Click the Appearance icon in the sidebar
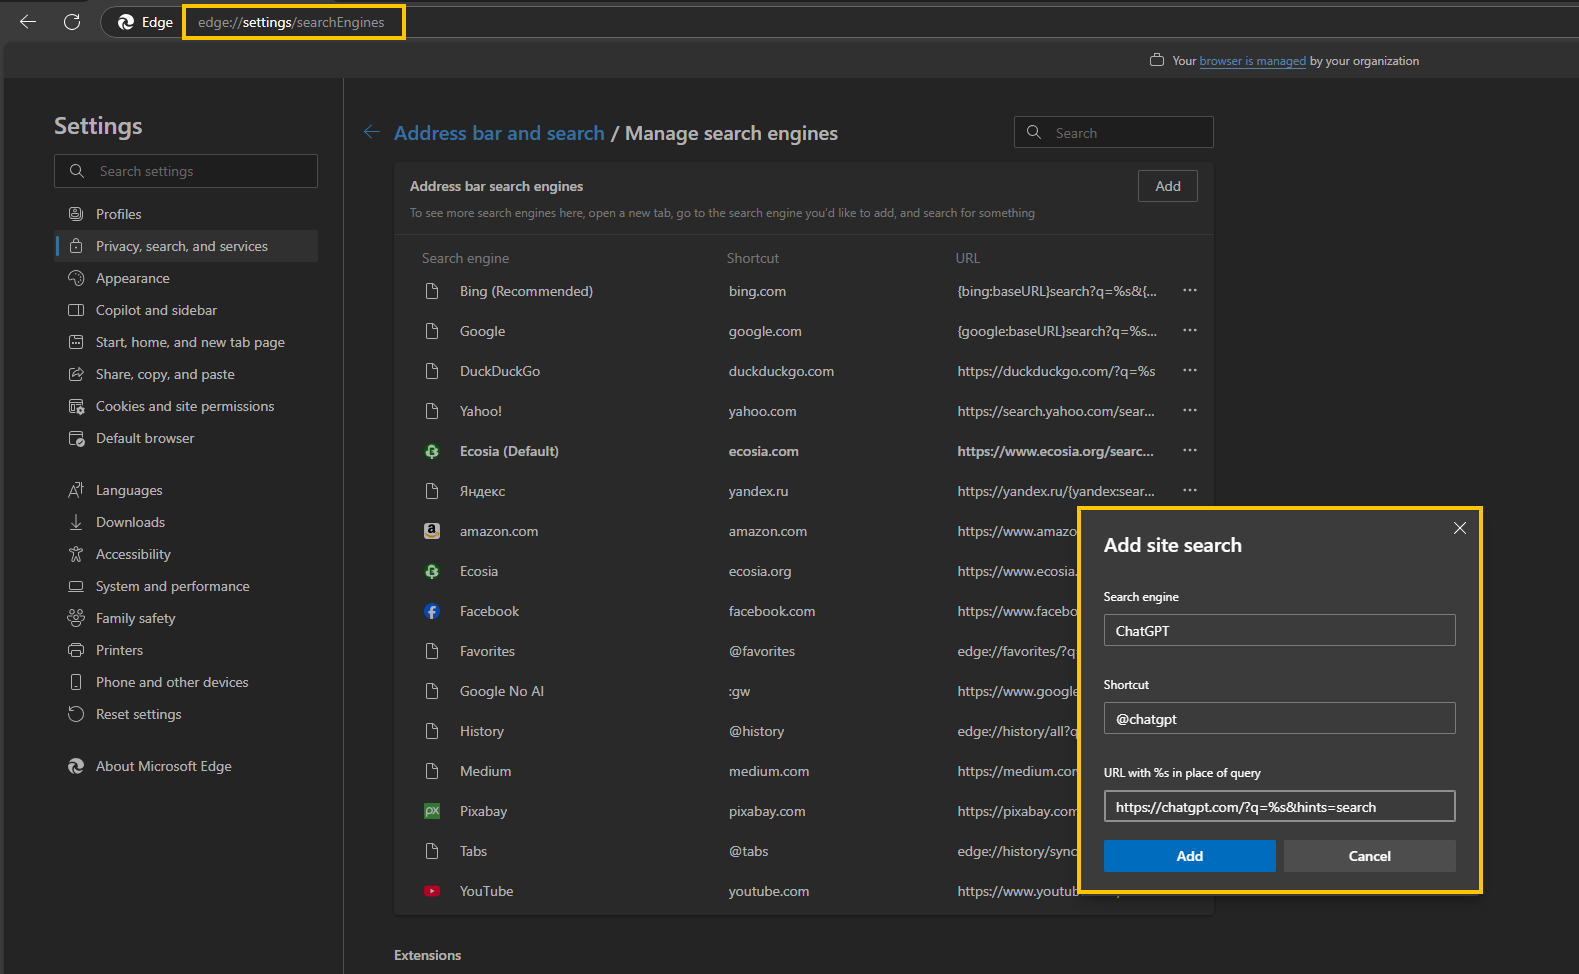 point(76,278)
